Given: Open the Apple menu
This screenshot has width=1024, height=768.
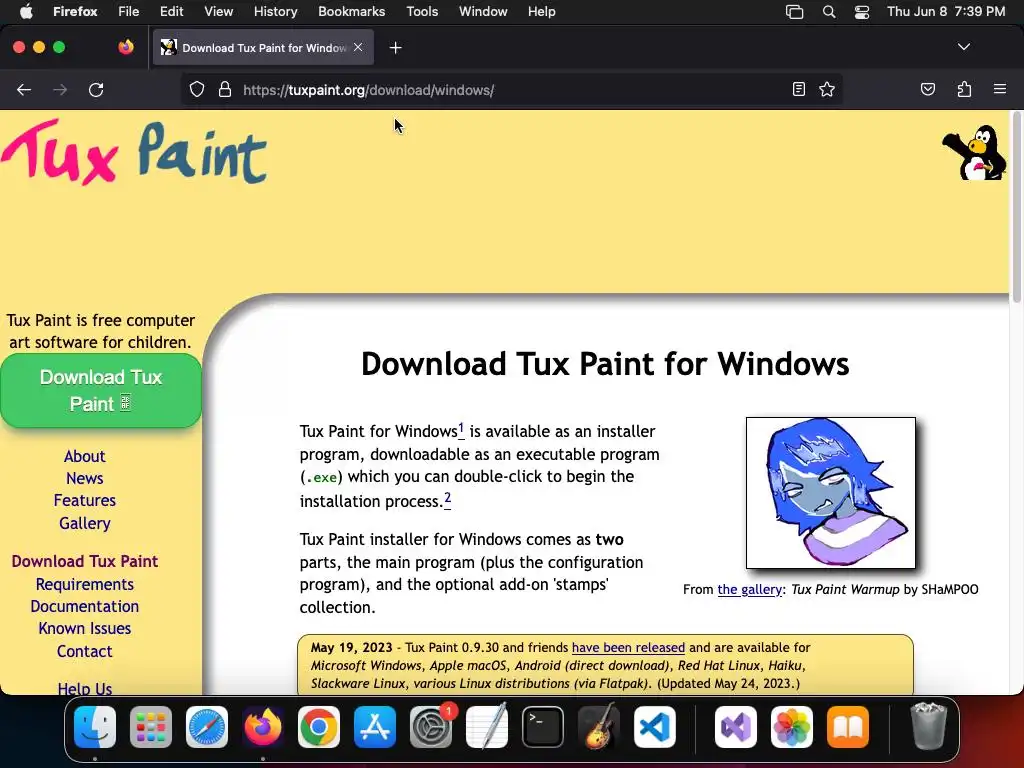Looking at the screenshot, I should 26,11.
